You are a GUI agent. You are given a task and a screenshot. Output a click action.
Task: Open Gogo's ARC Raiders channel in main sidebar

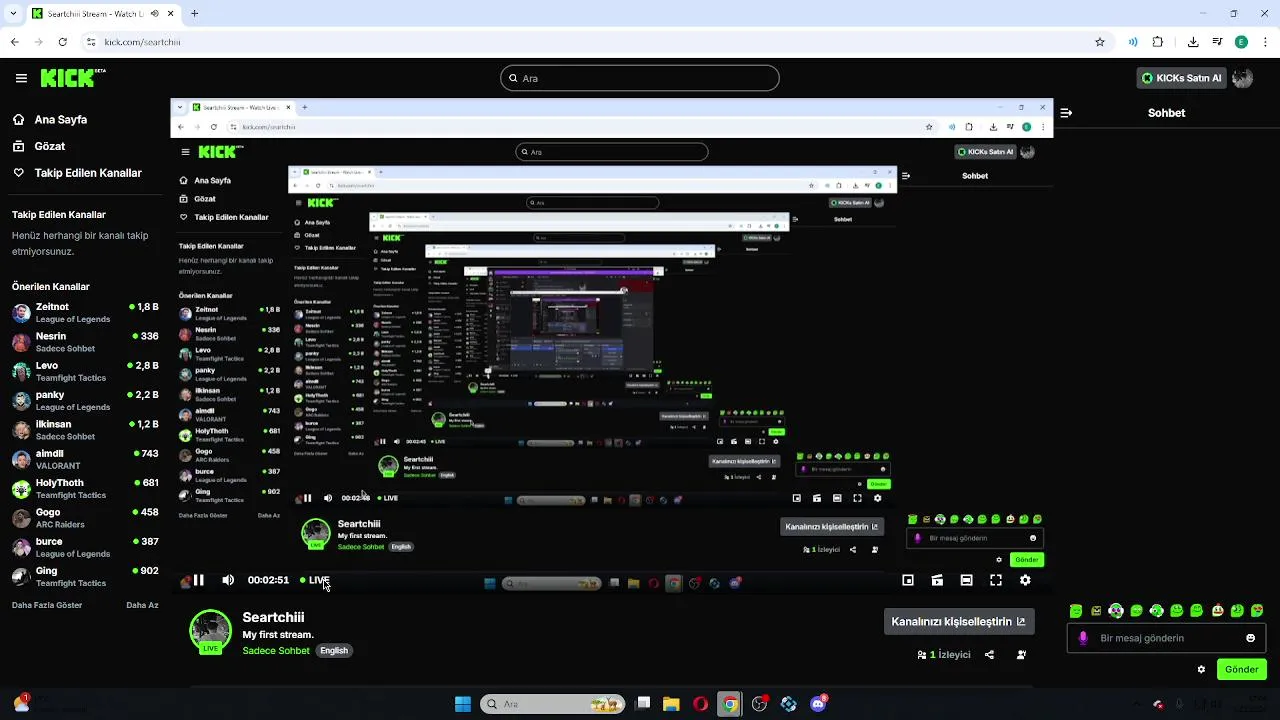(85, 517)
